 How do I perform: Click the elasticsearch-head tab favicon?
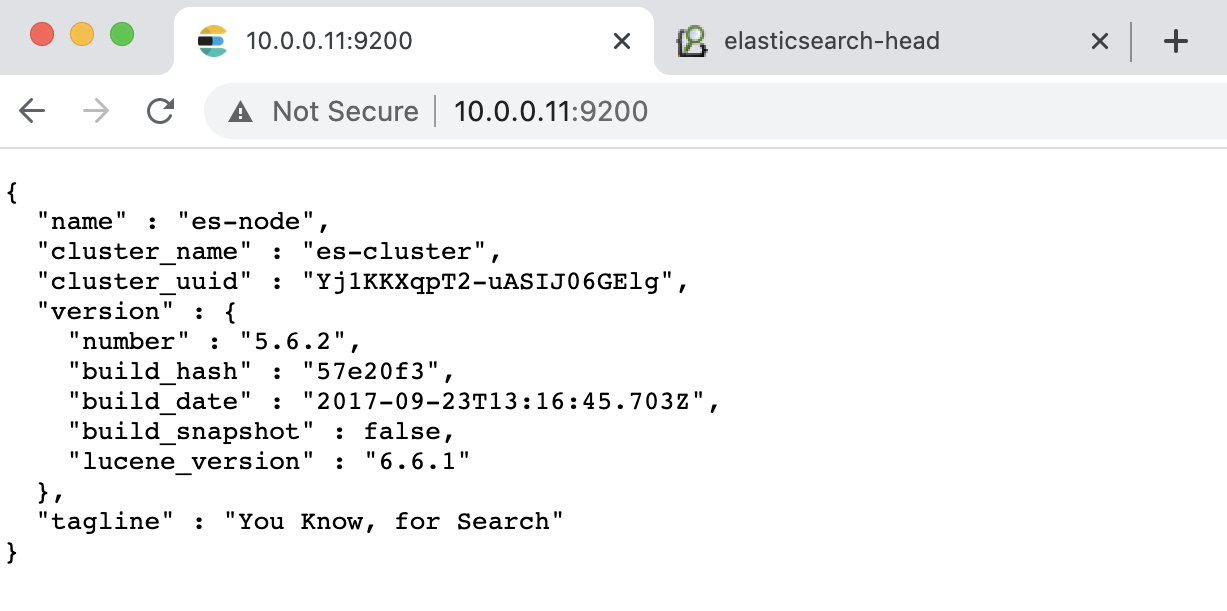click(691, 41)
